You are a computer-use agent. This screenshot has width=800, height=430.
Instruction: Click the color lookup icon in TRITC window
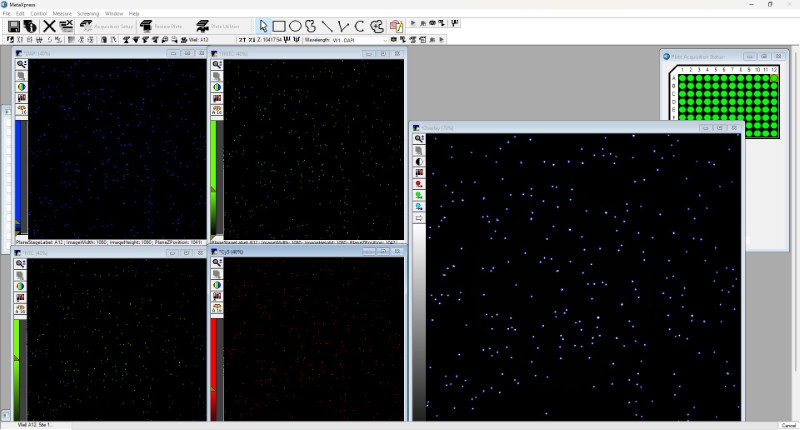coord(216,87)
